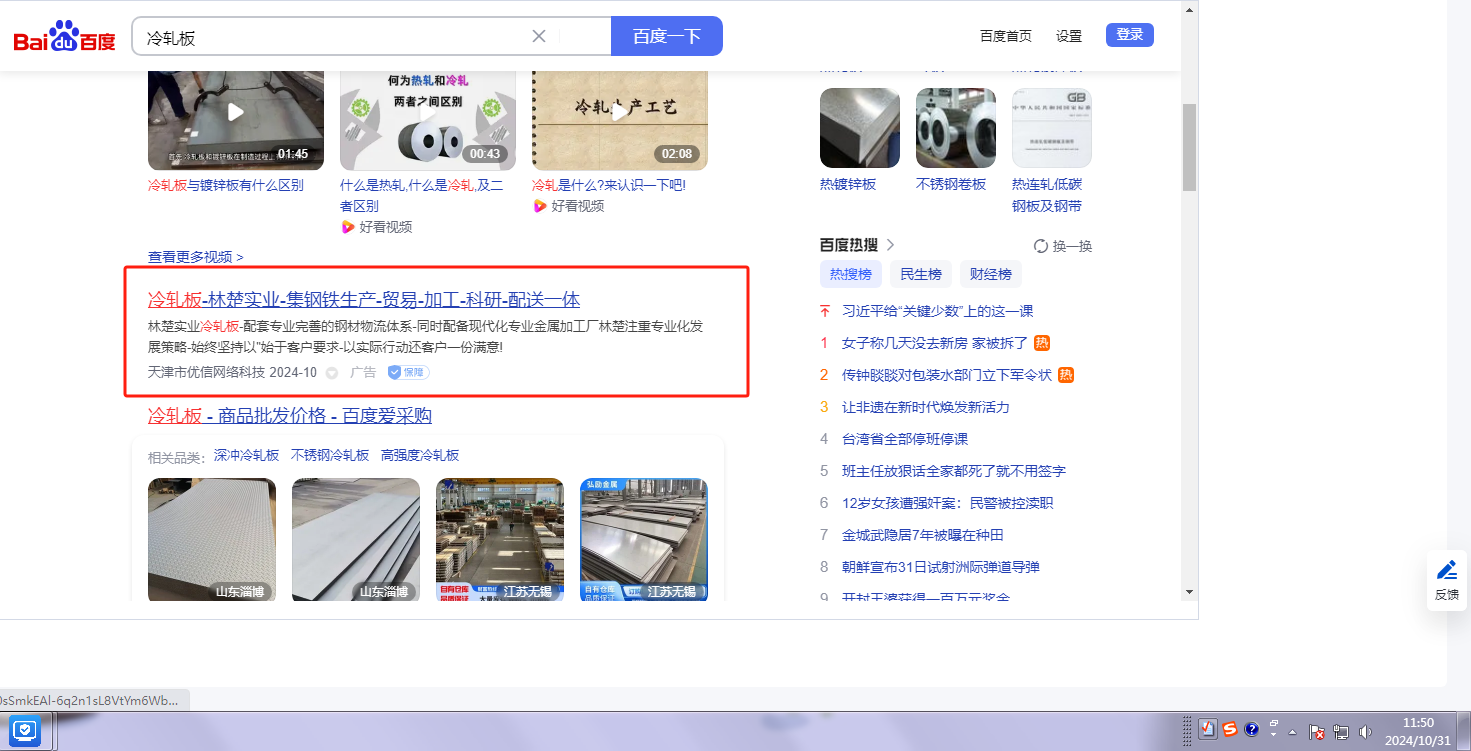The image size is (1471, 751).
Task: Switch to the 财经榜 tab
Action: [991, 274]
